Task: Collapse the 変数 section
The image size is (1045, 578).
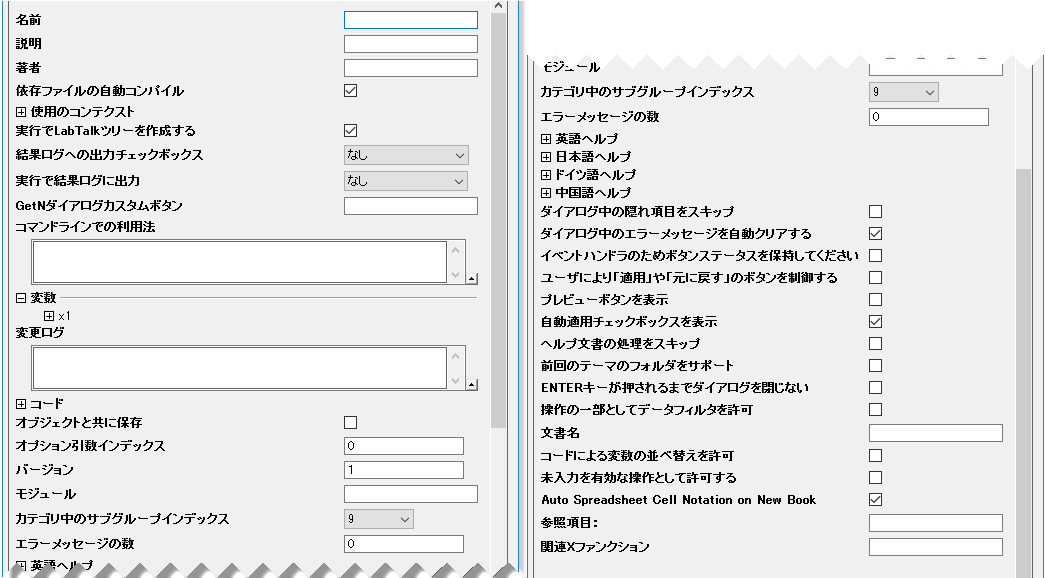Action: coord(21,298)
